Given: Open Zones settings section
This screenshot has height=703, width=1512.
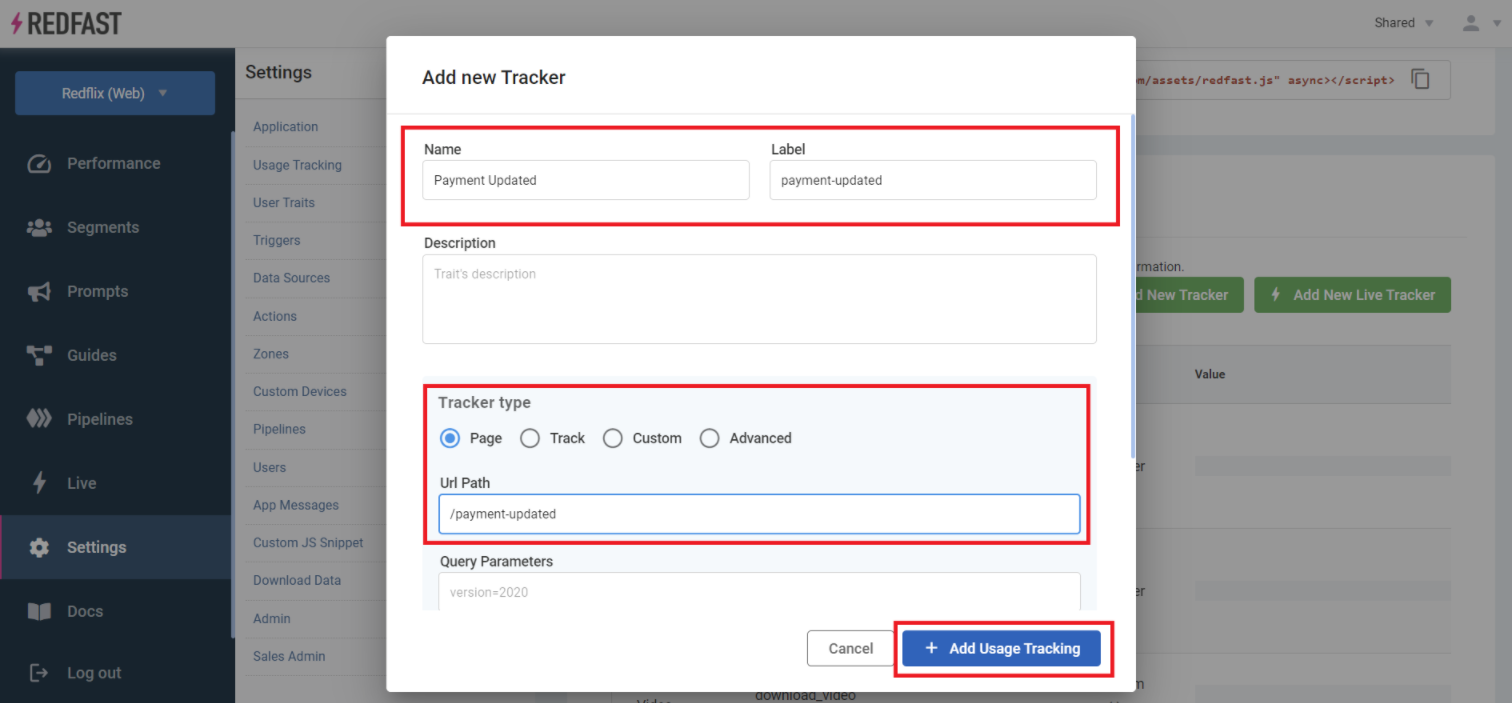Looking at the screenshot, I should click(x=271, y=354).
